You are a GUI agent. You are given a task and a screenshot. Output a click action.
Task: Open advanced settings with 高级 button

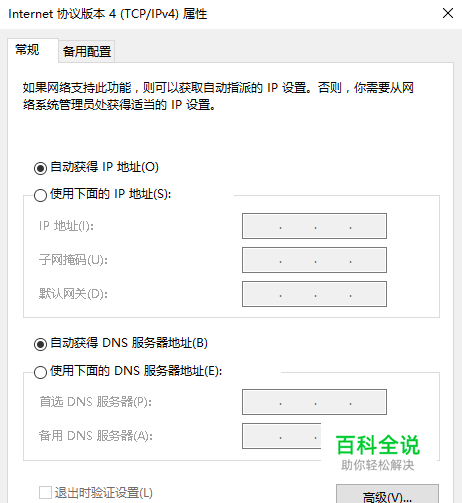click(387, 494)
